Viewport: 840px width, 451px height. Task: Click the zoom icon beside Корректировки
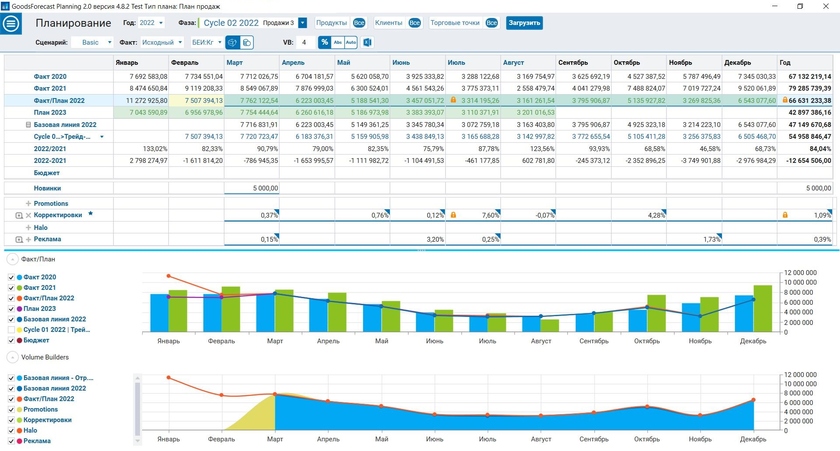click(19, 215)
